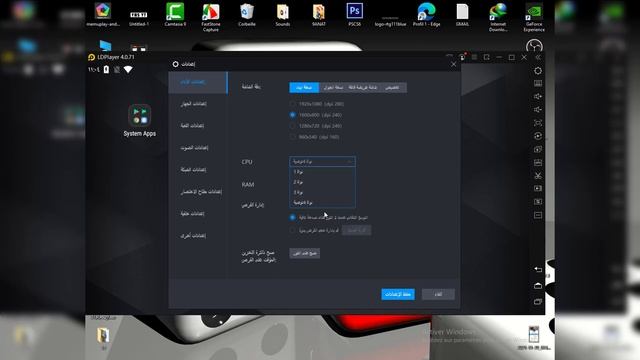Open PSCS6 Photoshop desktop shortcut
Screen dimensions: 640x360
(x=354, y=15)
